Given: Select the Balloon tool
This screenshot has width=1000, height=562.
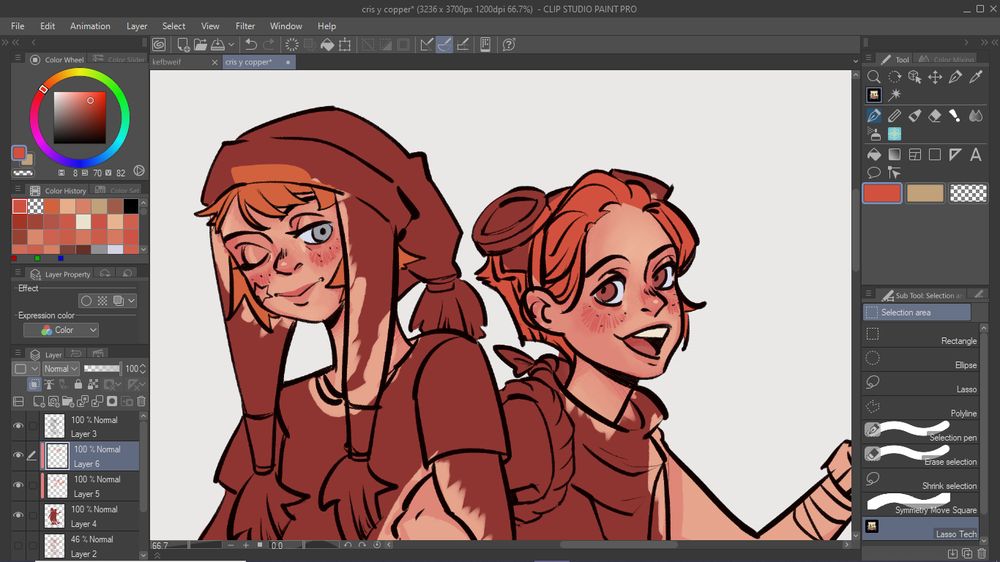Looking at the screenshot, I should 874,172.
